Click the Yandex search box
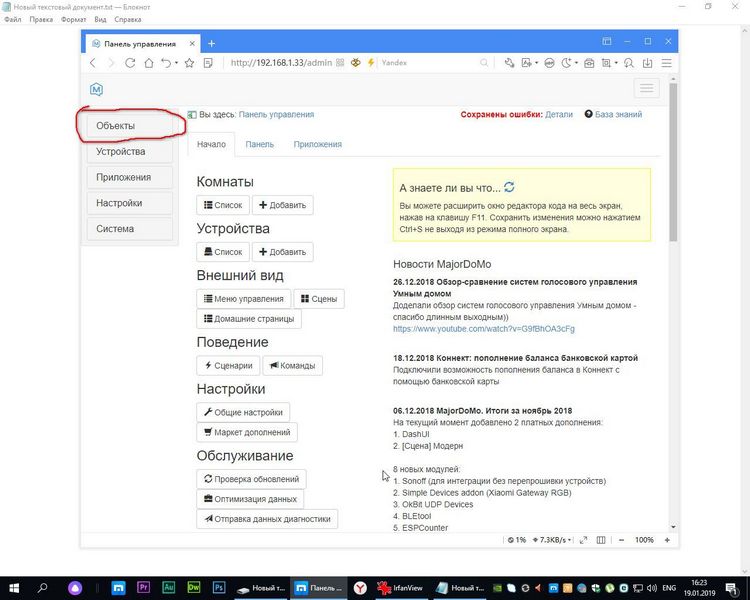Image resolution: width=750 pixels, height=600 pixels. [429, 63]
